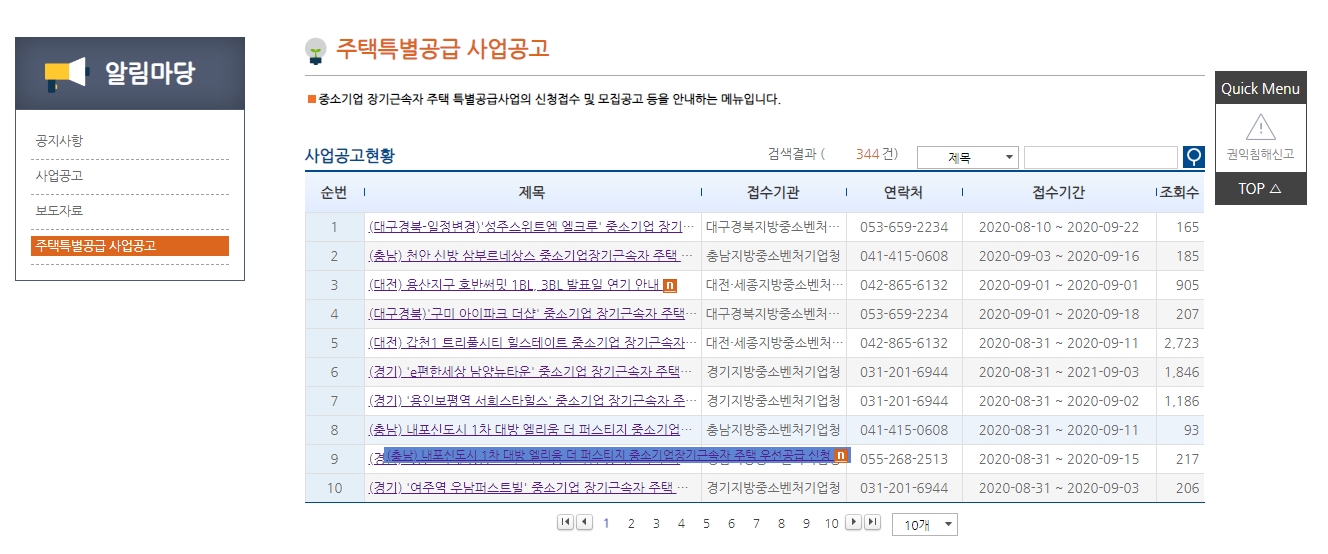Go to page 3
This screenshot has height=554, width=1328.
pyautogui.click(x=656, y=523)
